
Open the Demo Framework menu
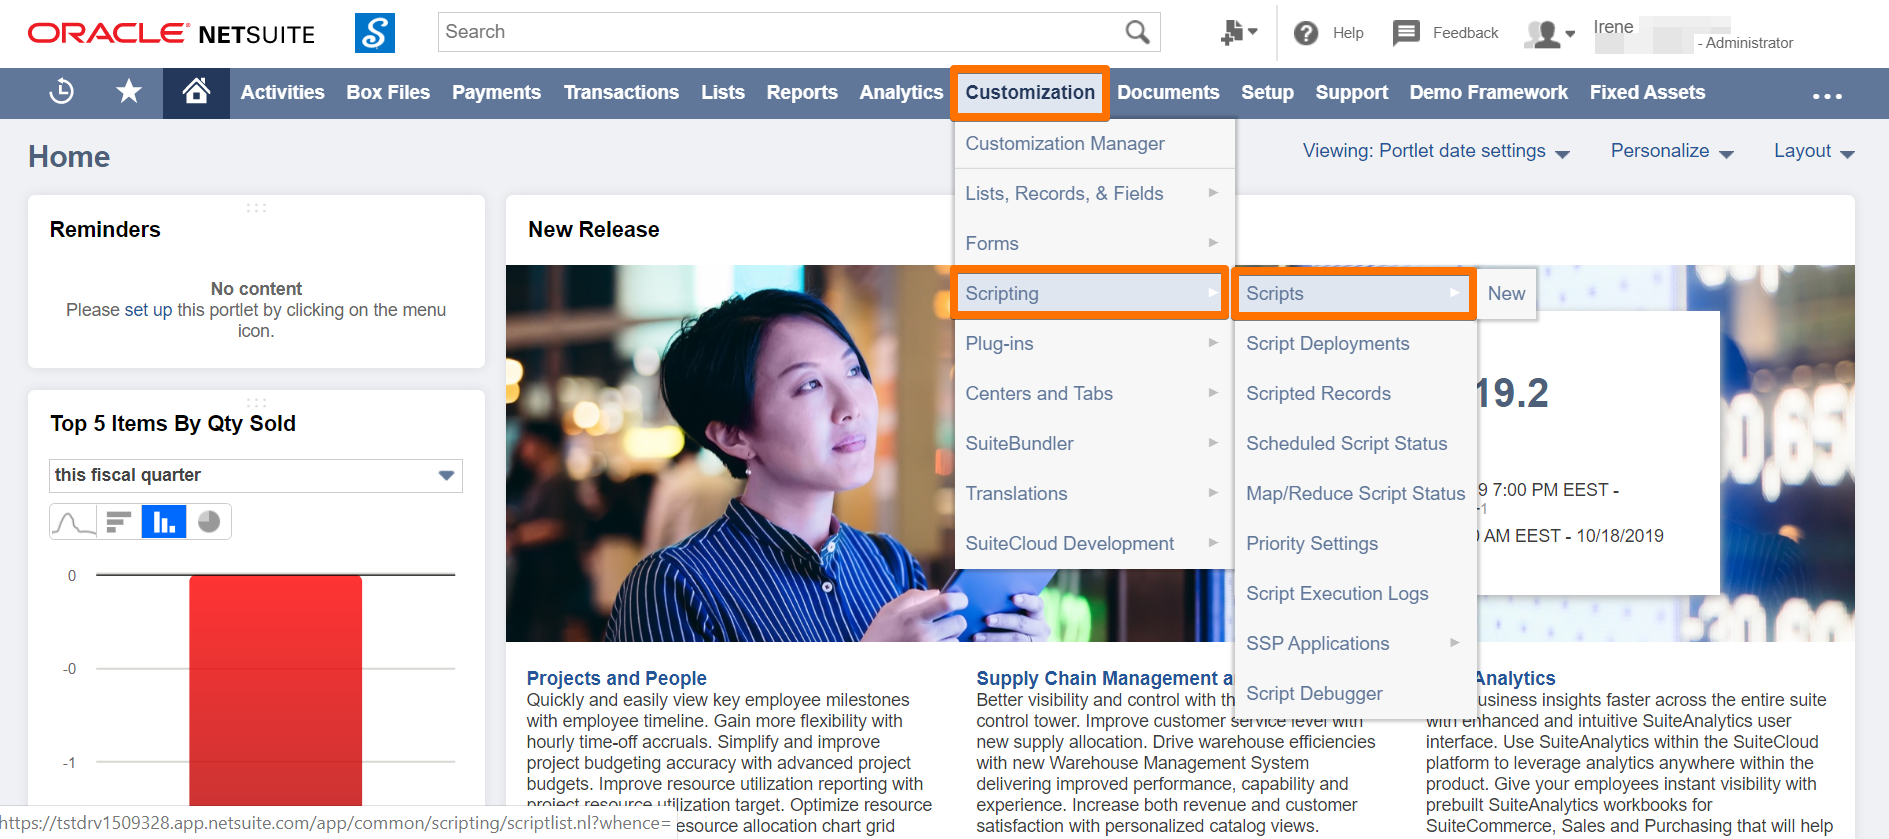click(x=1488, y=93)
